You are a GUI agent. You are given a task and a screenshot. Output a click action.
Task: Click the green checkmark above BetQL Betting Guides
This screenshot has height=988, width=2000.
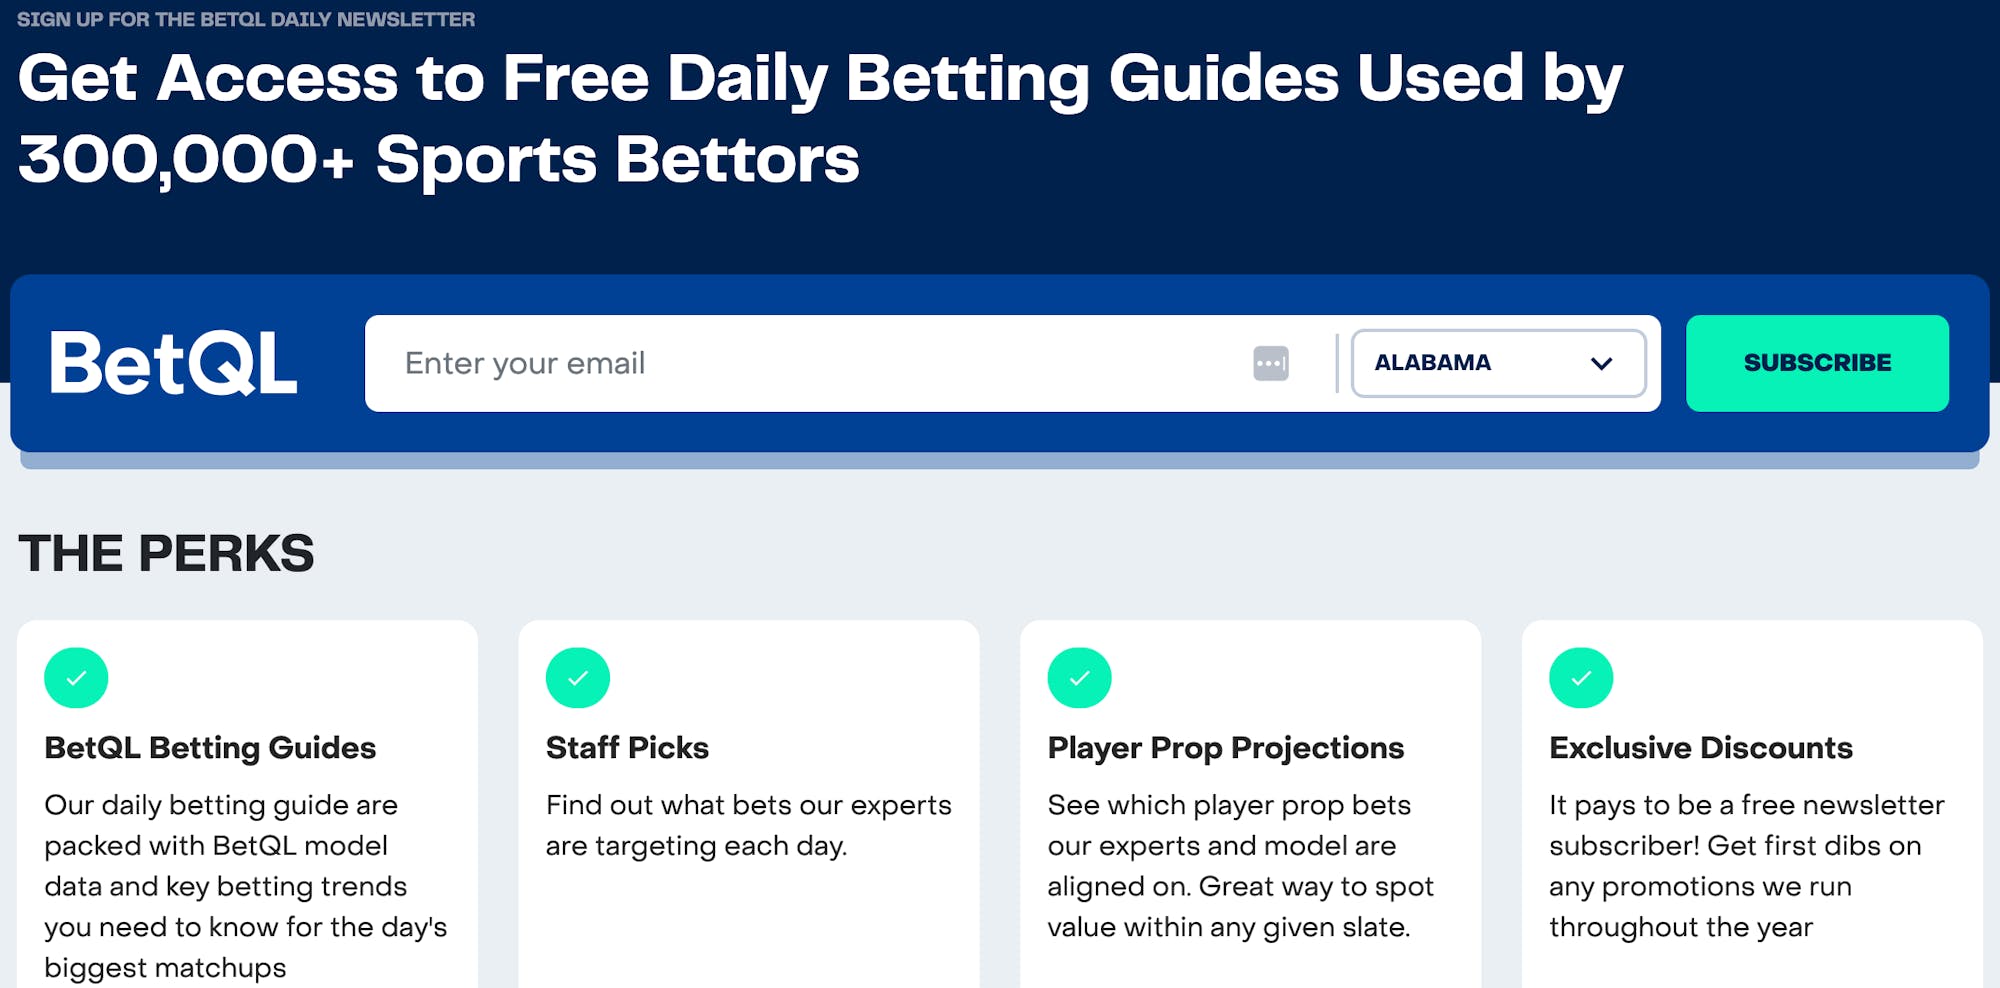coord(76,678)
